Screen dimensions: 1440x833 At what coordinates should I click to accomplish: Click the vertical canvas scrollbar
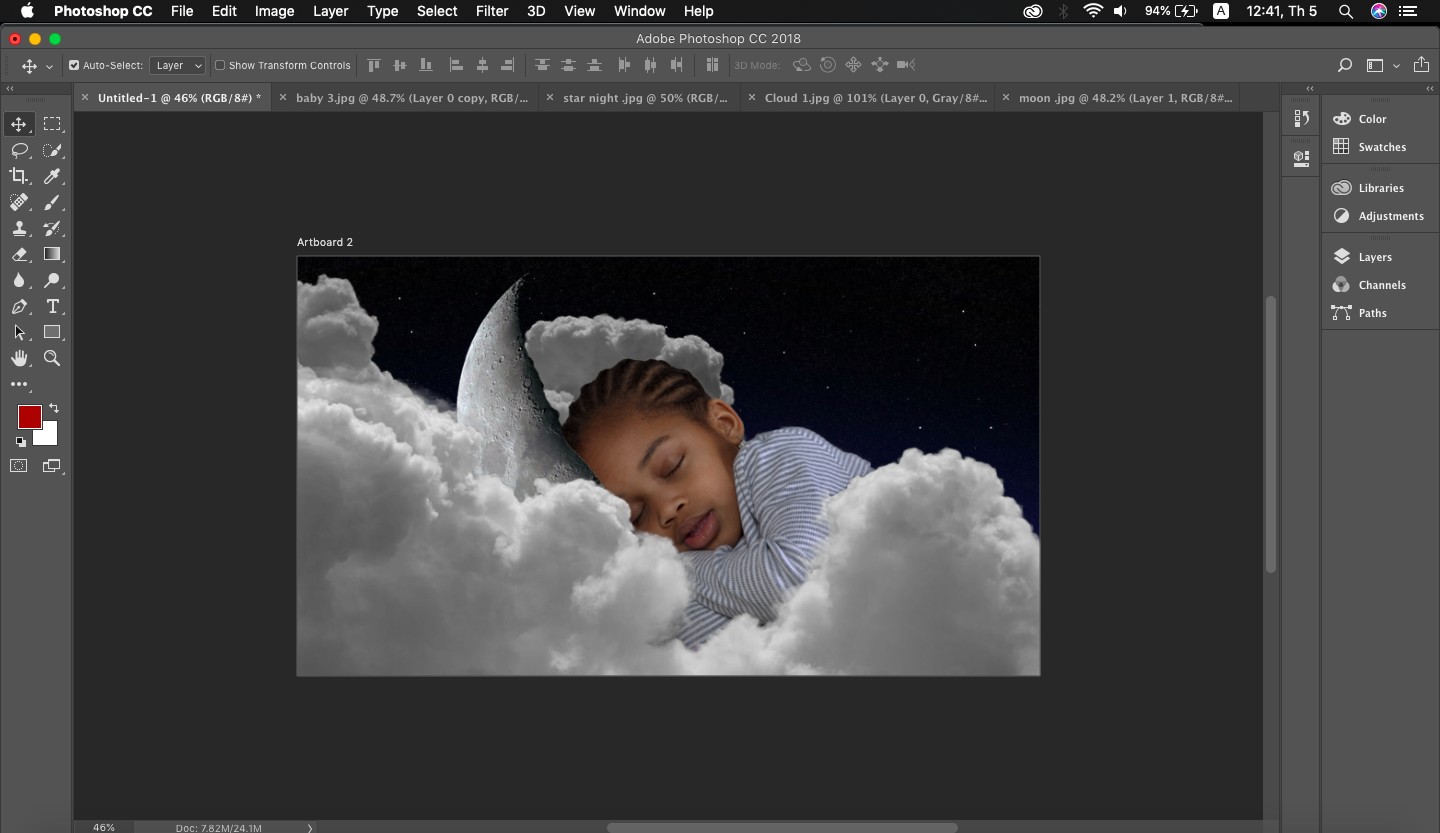(1271, 434)
